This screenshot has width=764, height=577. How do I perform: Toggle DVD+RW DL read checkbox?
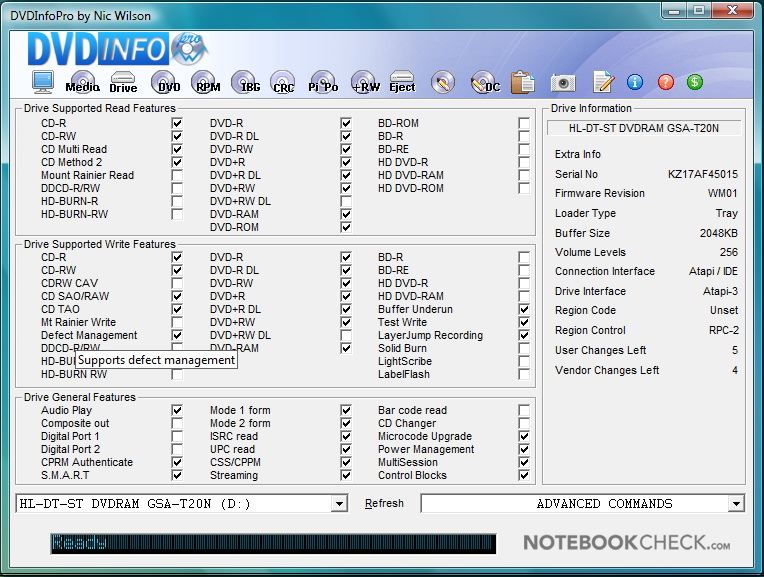[x=346, y=201]
